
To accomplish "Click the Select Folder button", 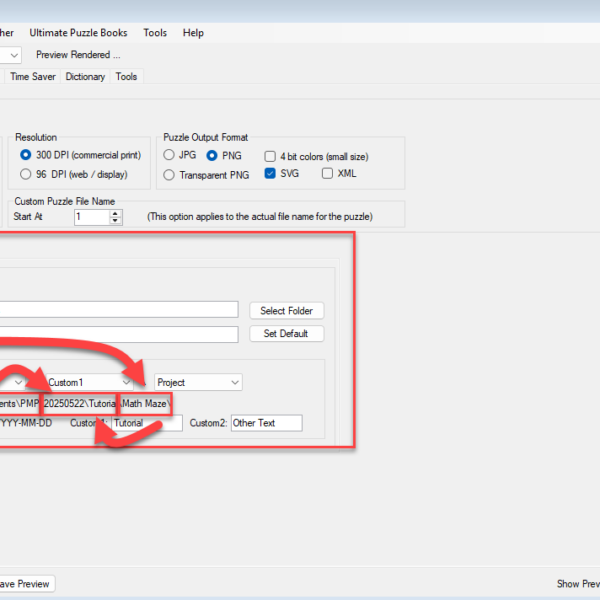I will [286, 311].
